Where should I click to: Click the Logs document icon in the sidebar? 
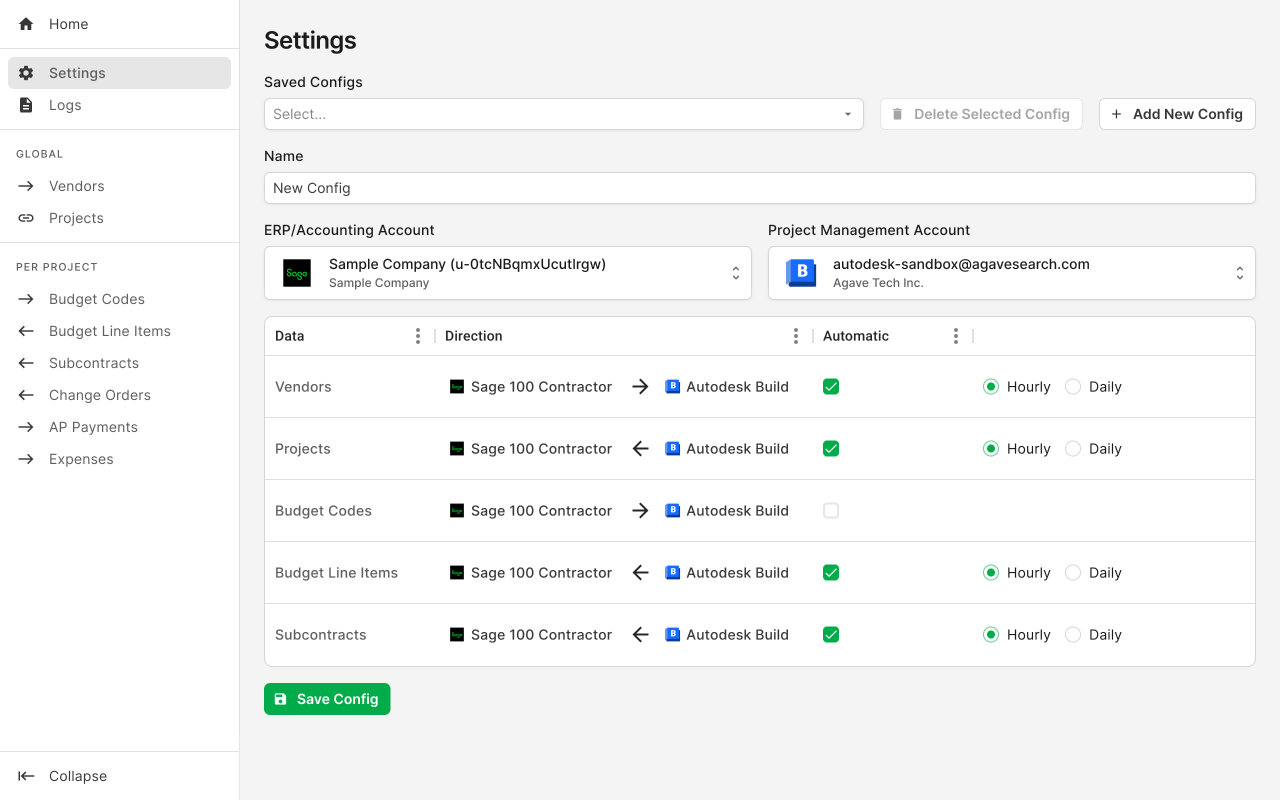click(x=26, y=105)
